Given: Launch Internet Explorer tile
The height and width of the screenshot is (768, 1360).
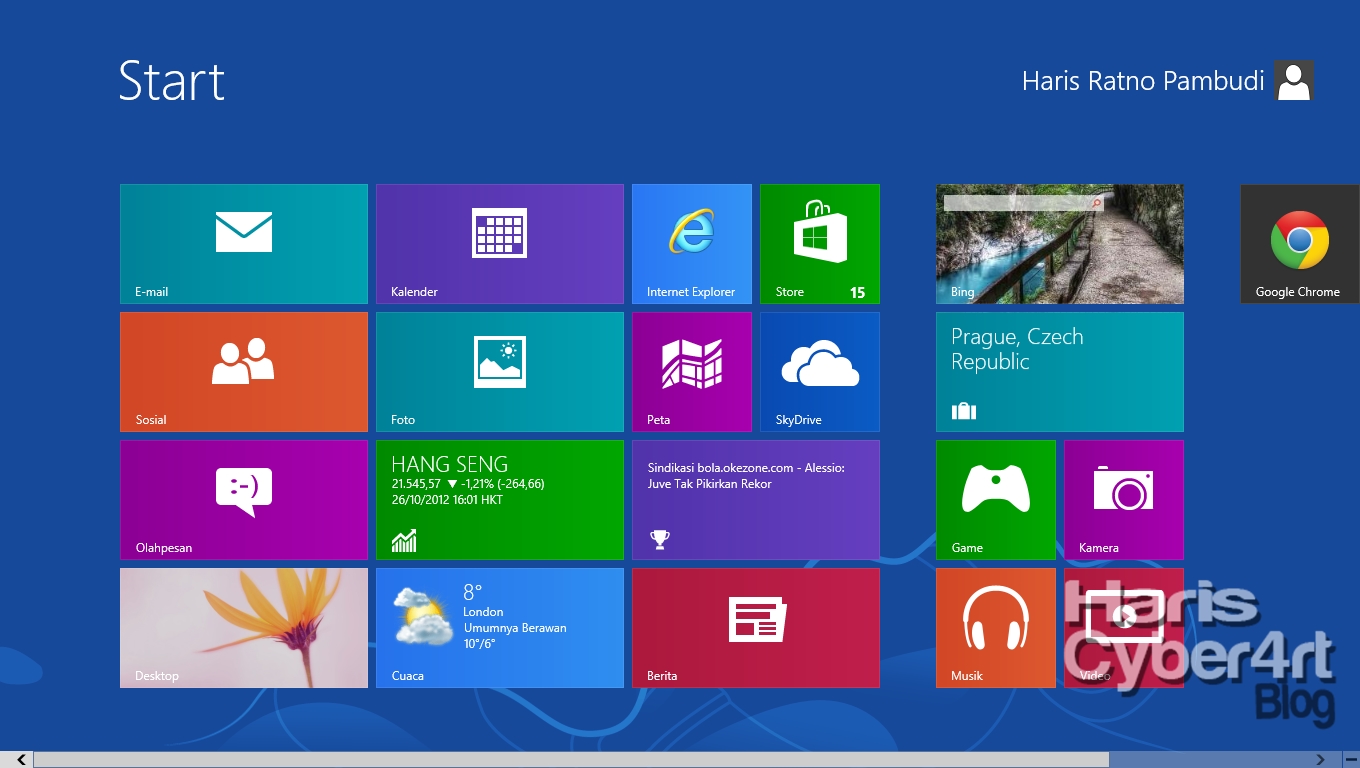Looking at the screenshot, I should 692,244.
